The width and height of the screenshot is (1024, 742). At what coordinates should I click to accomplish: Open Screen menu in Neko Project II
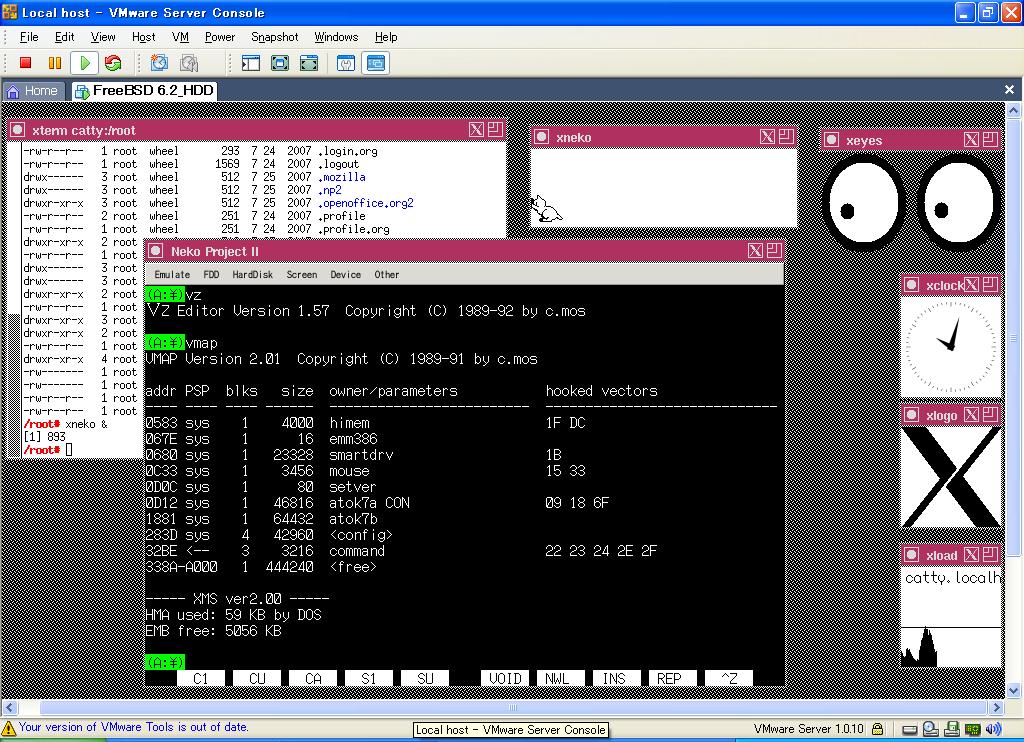pyautogui.click(x=301, y=274)
